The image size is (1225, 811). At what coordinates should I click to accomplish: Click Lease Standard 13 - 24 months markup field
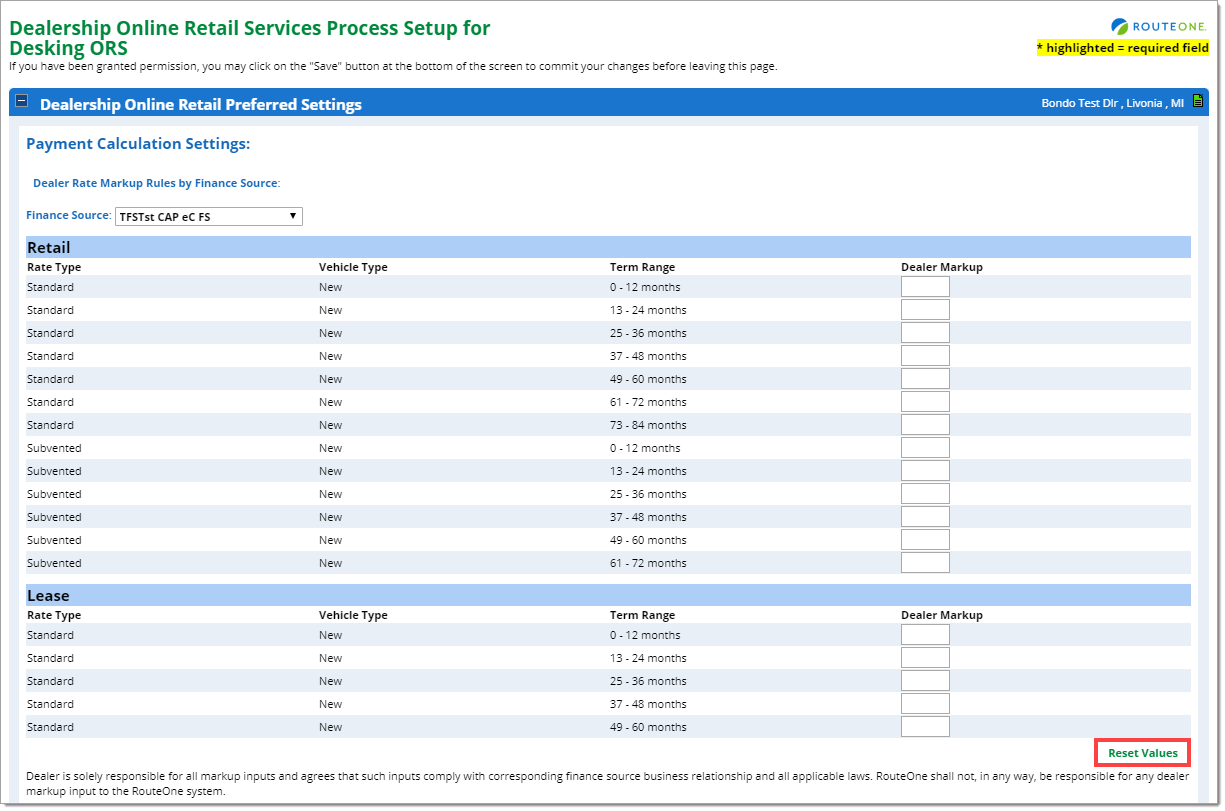coord(924,658)
